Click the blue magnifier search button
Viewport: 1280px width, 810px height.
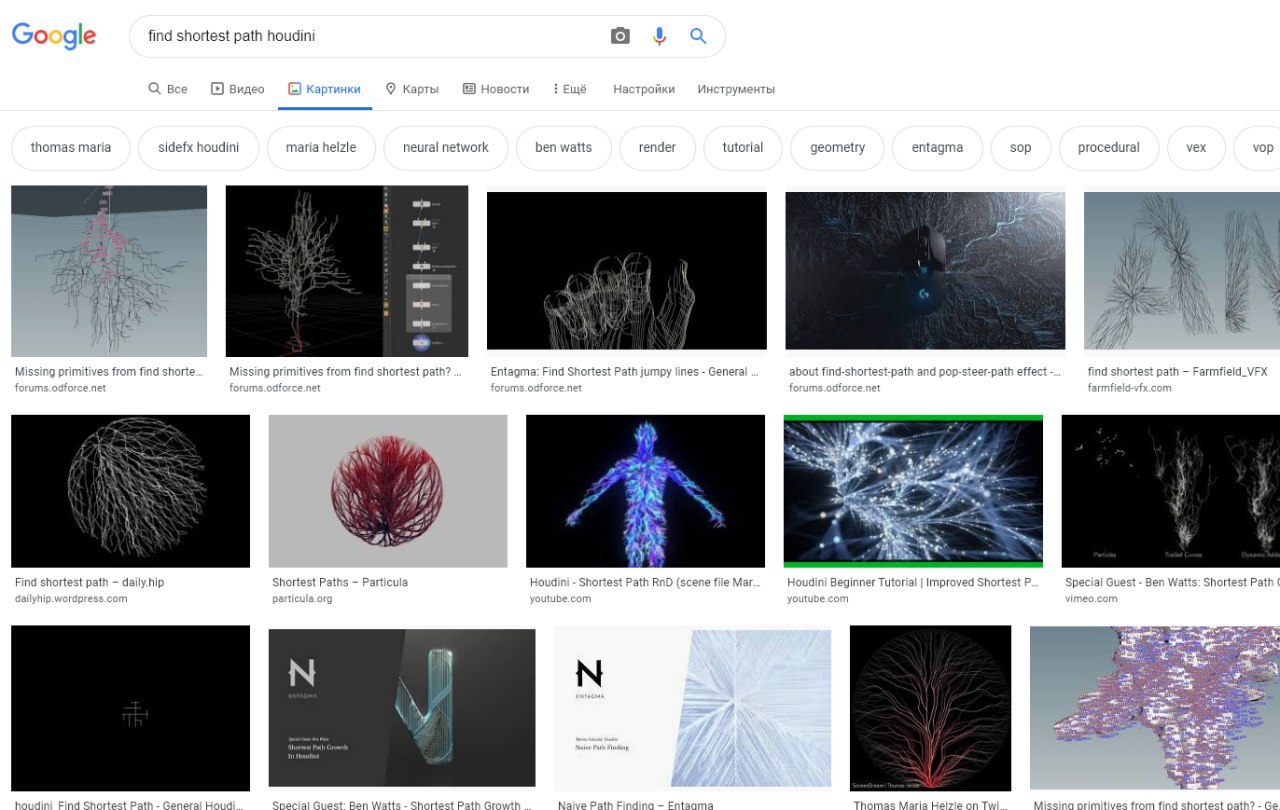(x=698, y=36)
